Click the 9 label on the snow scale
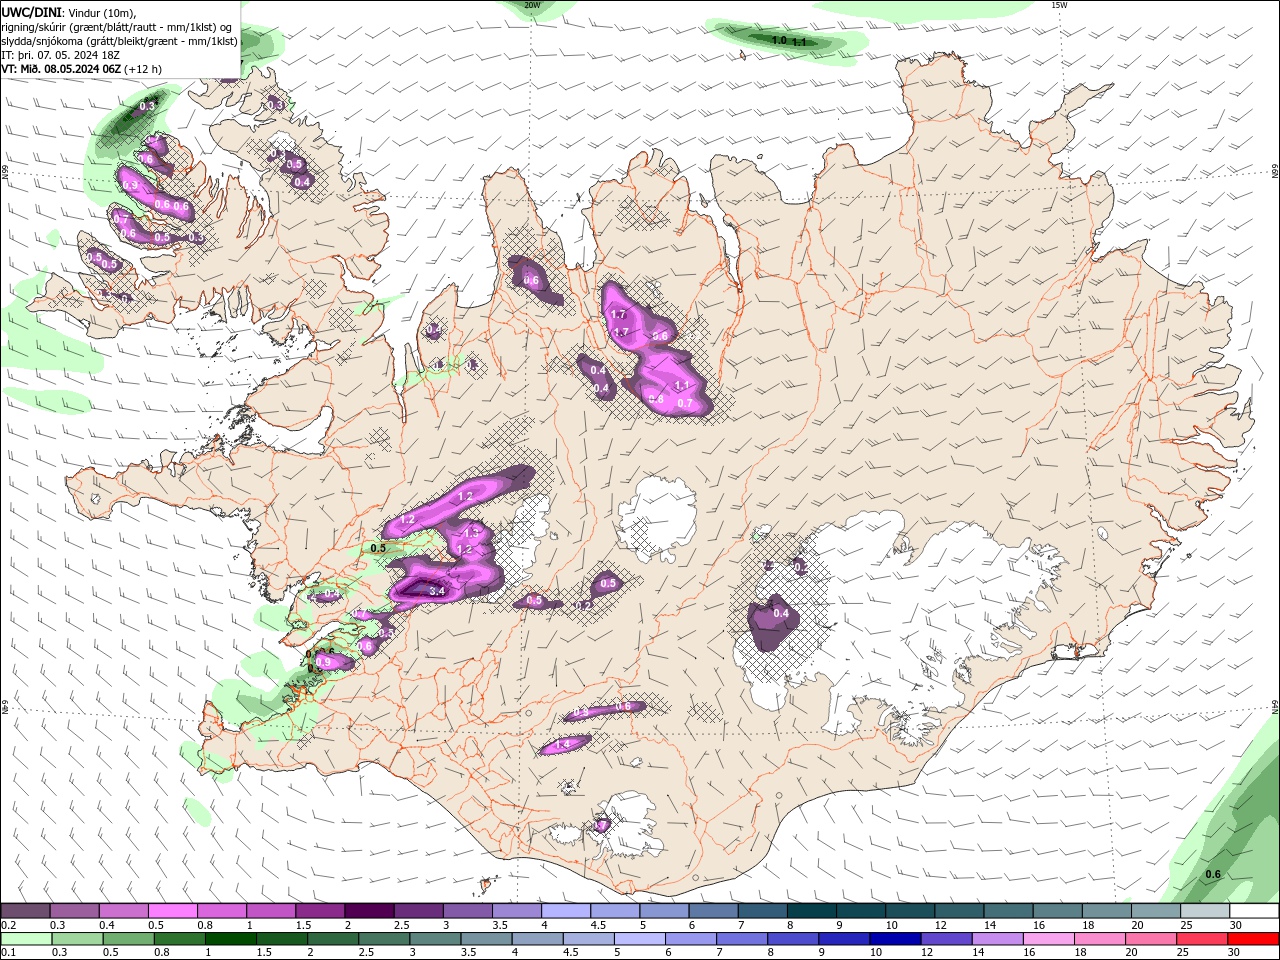This screenshot has height=960, width=1280. point(838,925)
